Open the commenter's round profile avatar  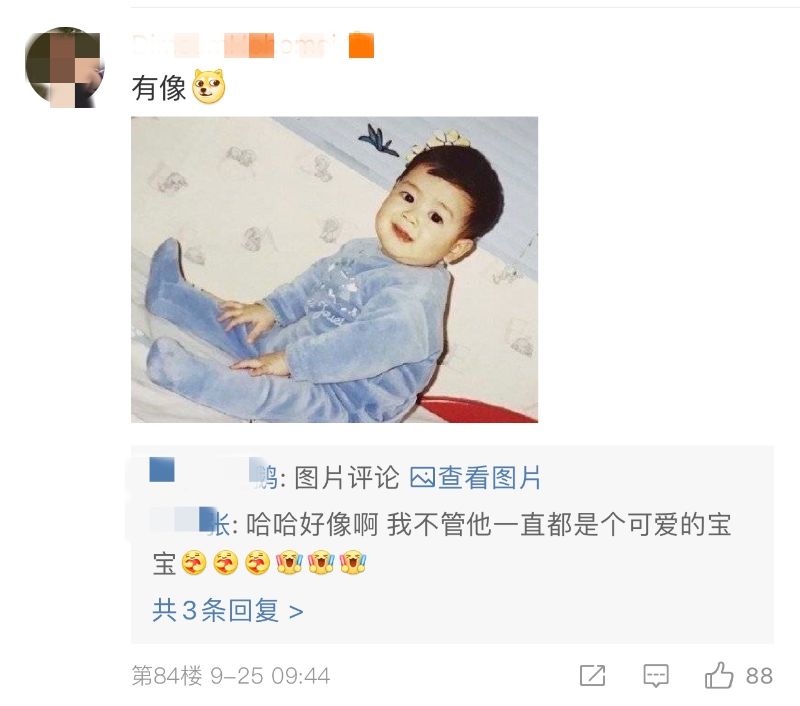point(65,67)
